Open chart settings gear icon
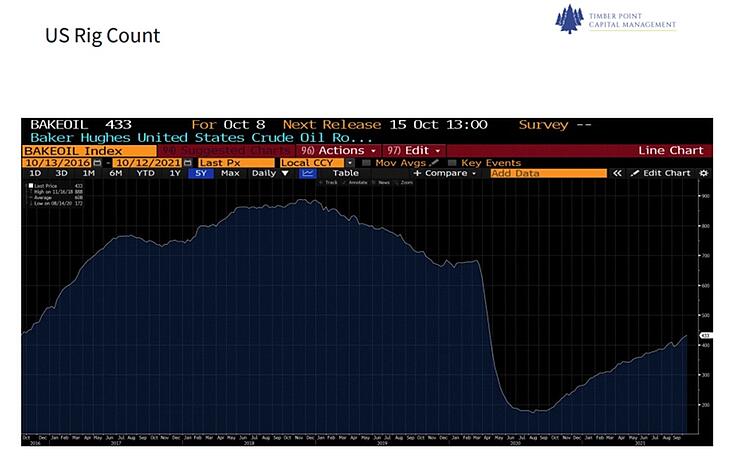Image resolution: width=737 pixels, height=475 pixels. tap(704, 173)
